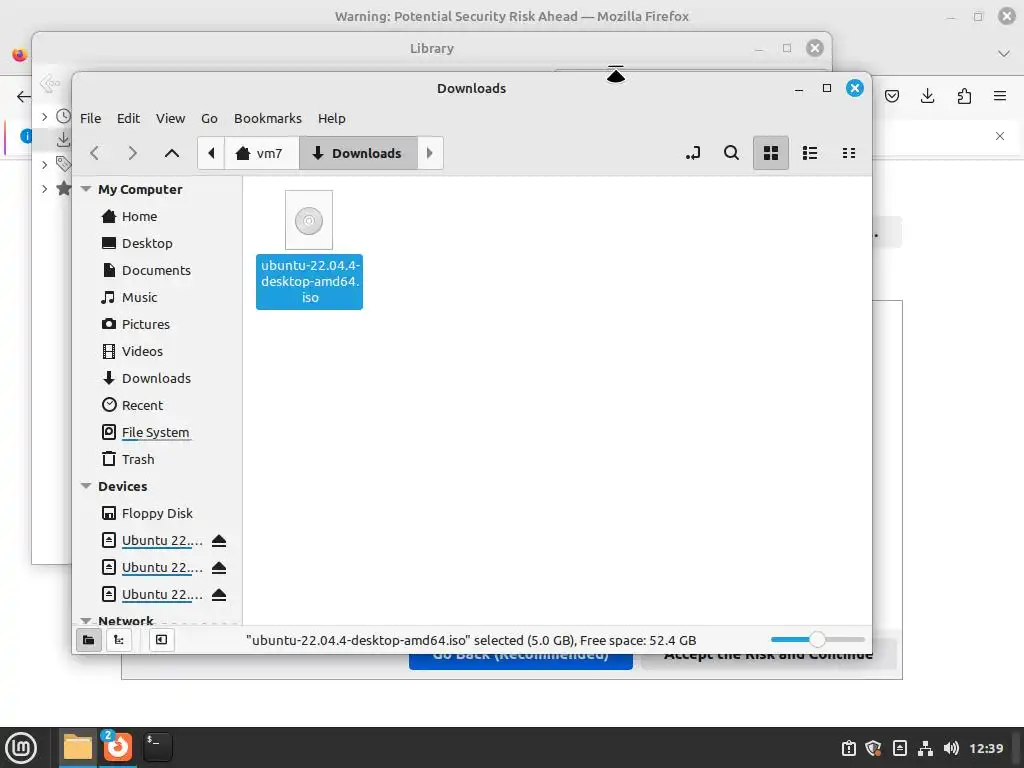Open the File menu
Screen dimensions: 1024x768
point(90,118)
